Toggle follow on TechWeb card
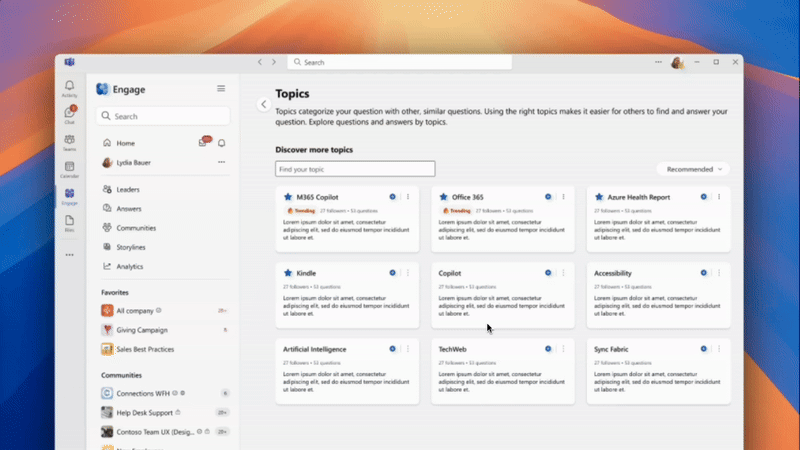800x450 pixels. [548, 349]
